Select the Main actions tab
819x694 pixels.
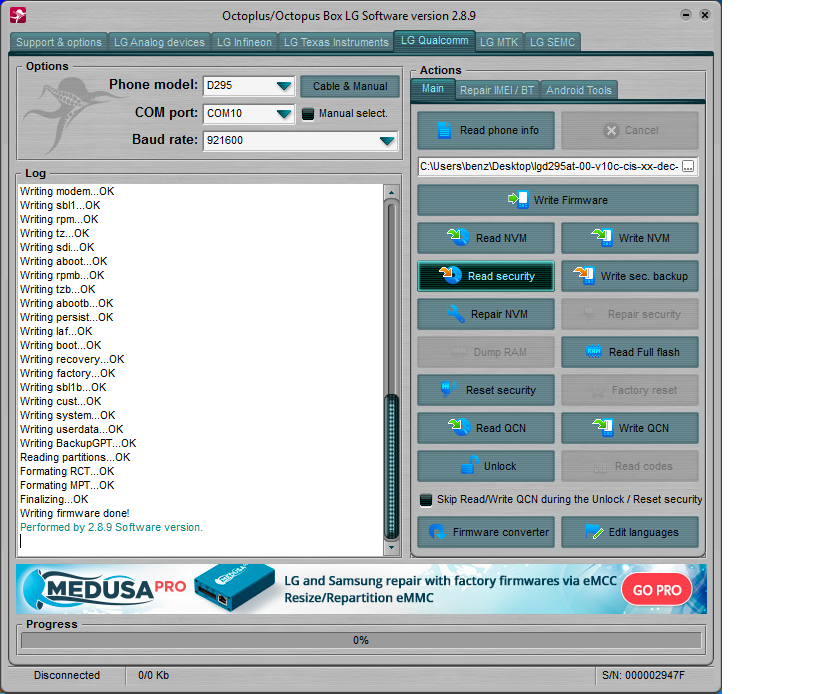pyautogui.click(x=432, y=89)
